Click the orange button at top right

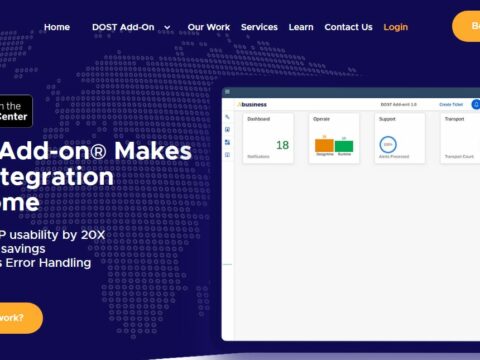tap(466, 26)
